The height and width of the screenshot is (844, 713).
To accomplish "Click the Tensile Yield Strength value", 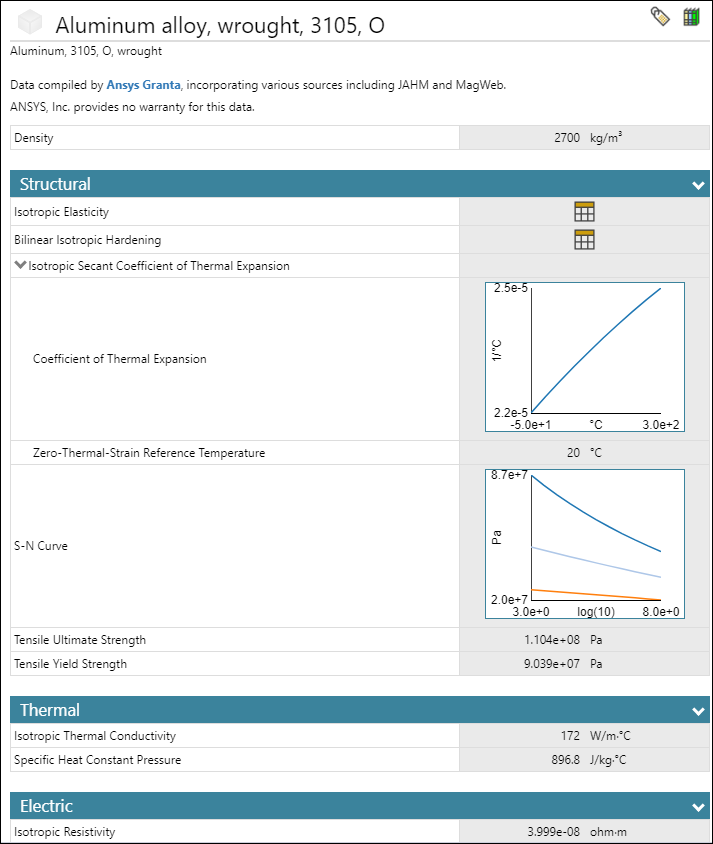I will tap(552, 664).
